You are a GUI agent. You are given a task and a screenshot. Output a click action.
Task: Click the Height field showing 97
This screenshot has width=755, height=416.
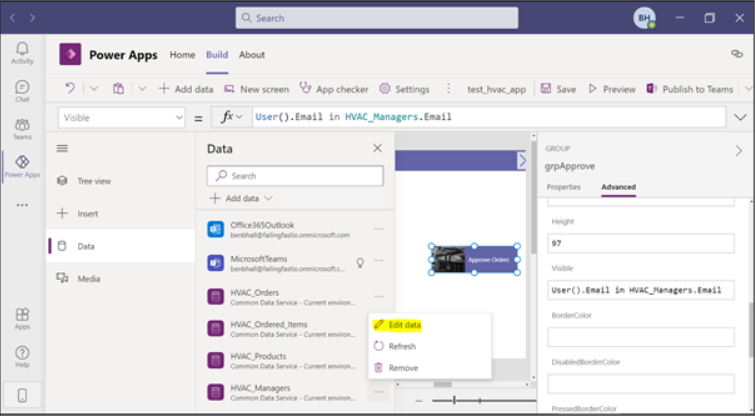pos(641,244)
